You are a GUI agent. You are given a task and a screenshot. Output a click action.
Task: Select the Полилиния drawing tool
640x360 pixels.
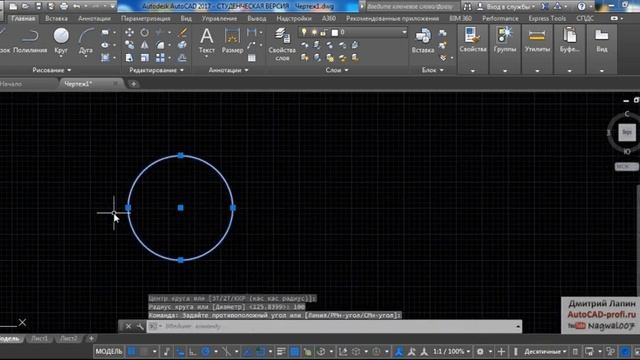(30, 41)
